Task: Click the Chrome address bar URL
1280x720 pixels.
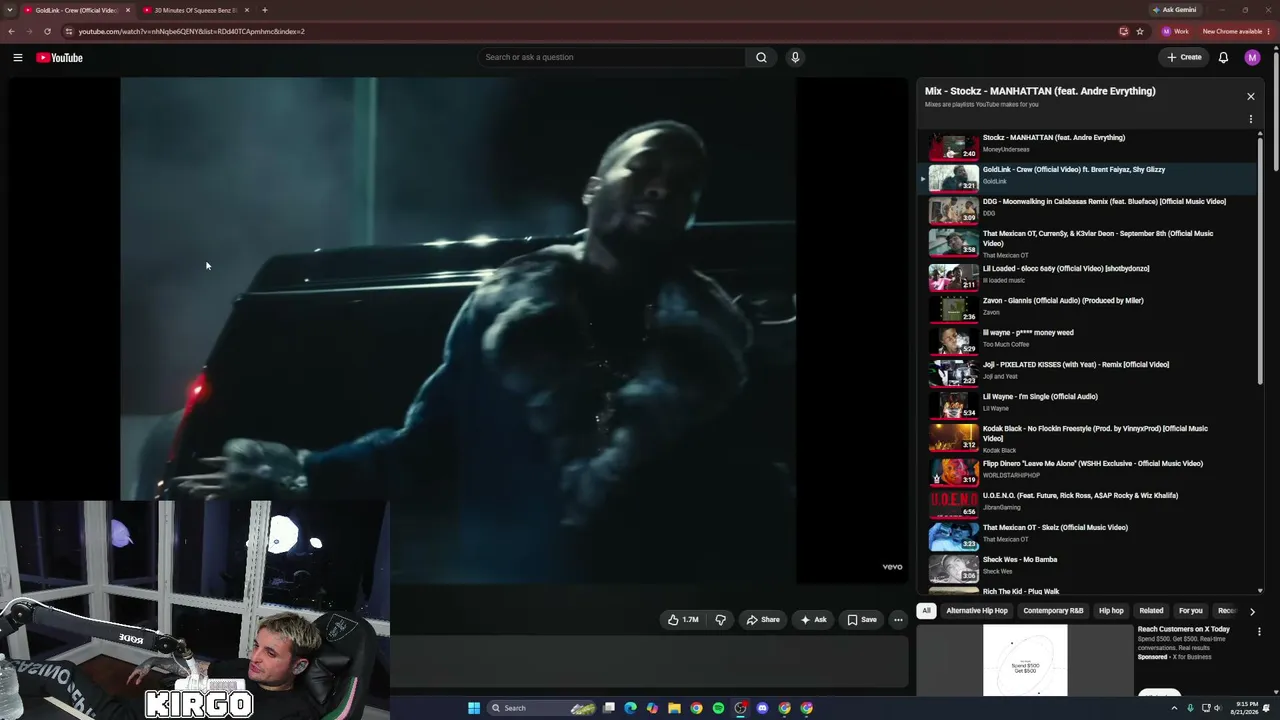Action: pyautogui.click(x=192, y=31)
